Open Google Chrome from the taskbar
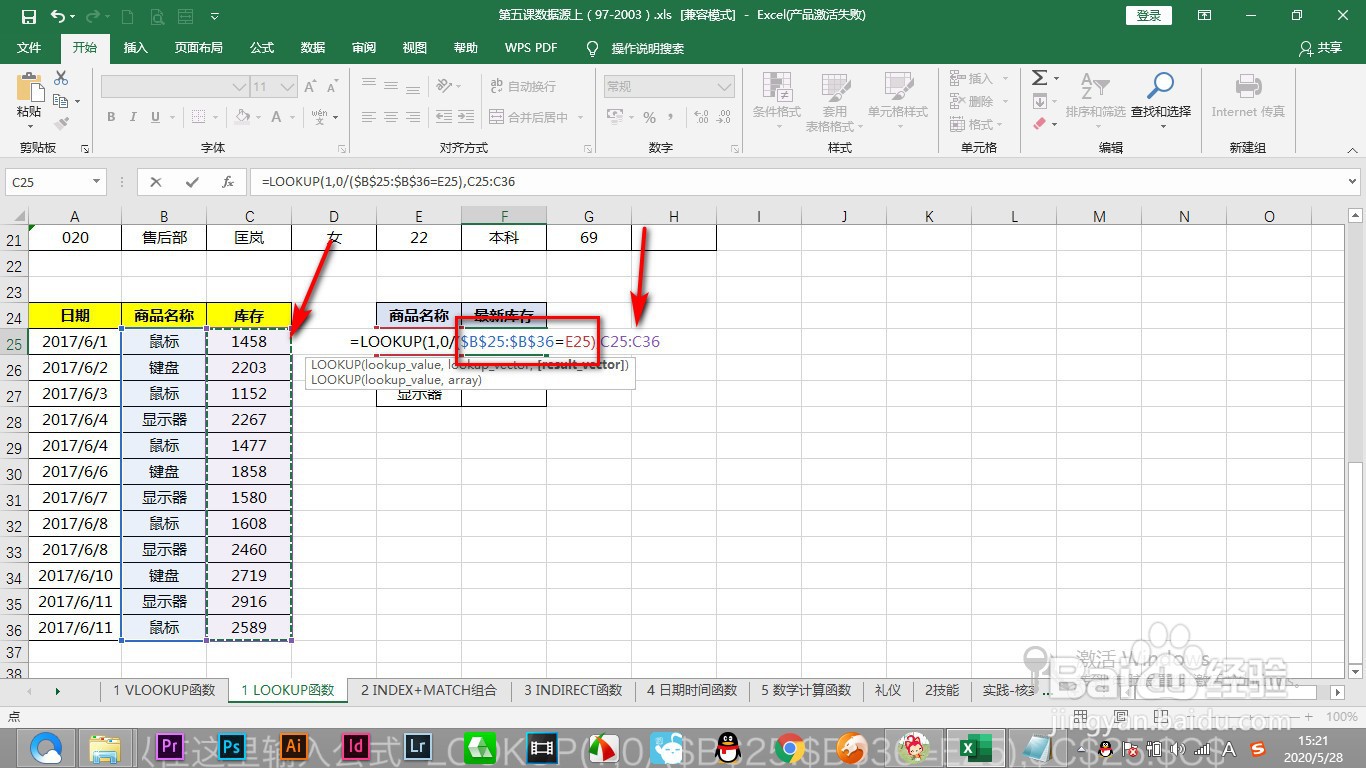This screenshot has height=768, width=1366. [x=790, y=746]
